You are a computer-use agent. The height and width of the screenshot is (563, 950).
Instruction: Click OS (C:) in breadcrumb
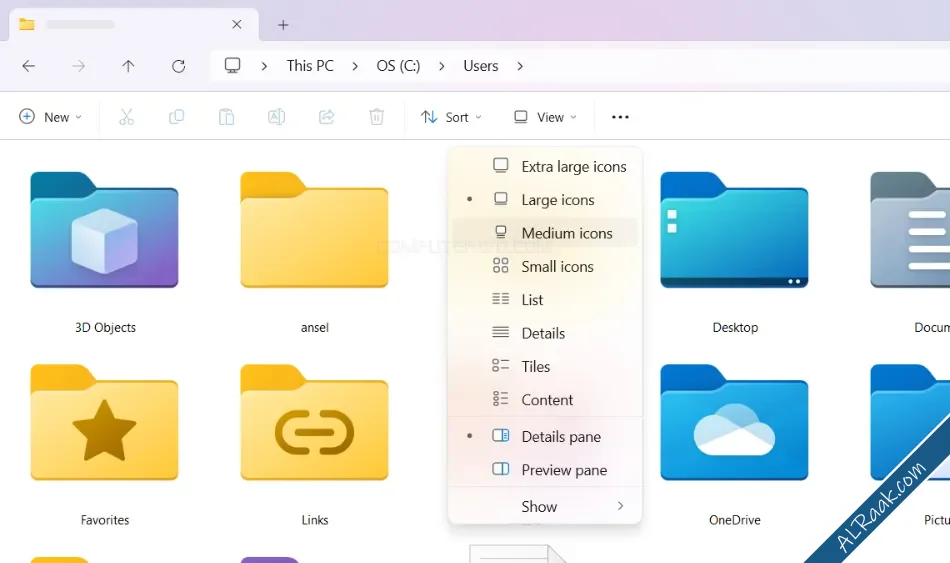point(398,65)
